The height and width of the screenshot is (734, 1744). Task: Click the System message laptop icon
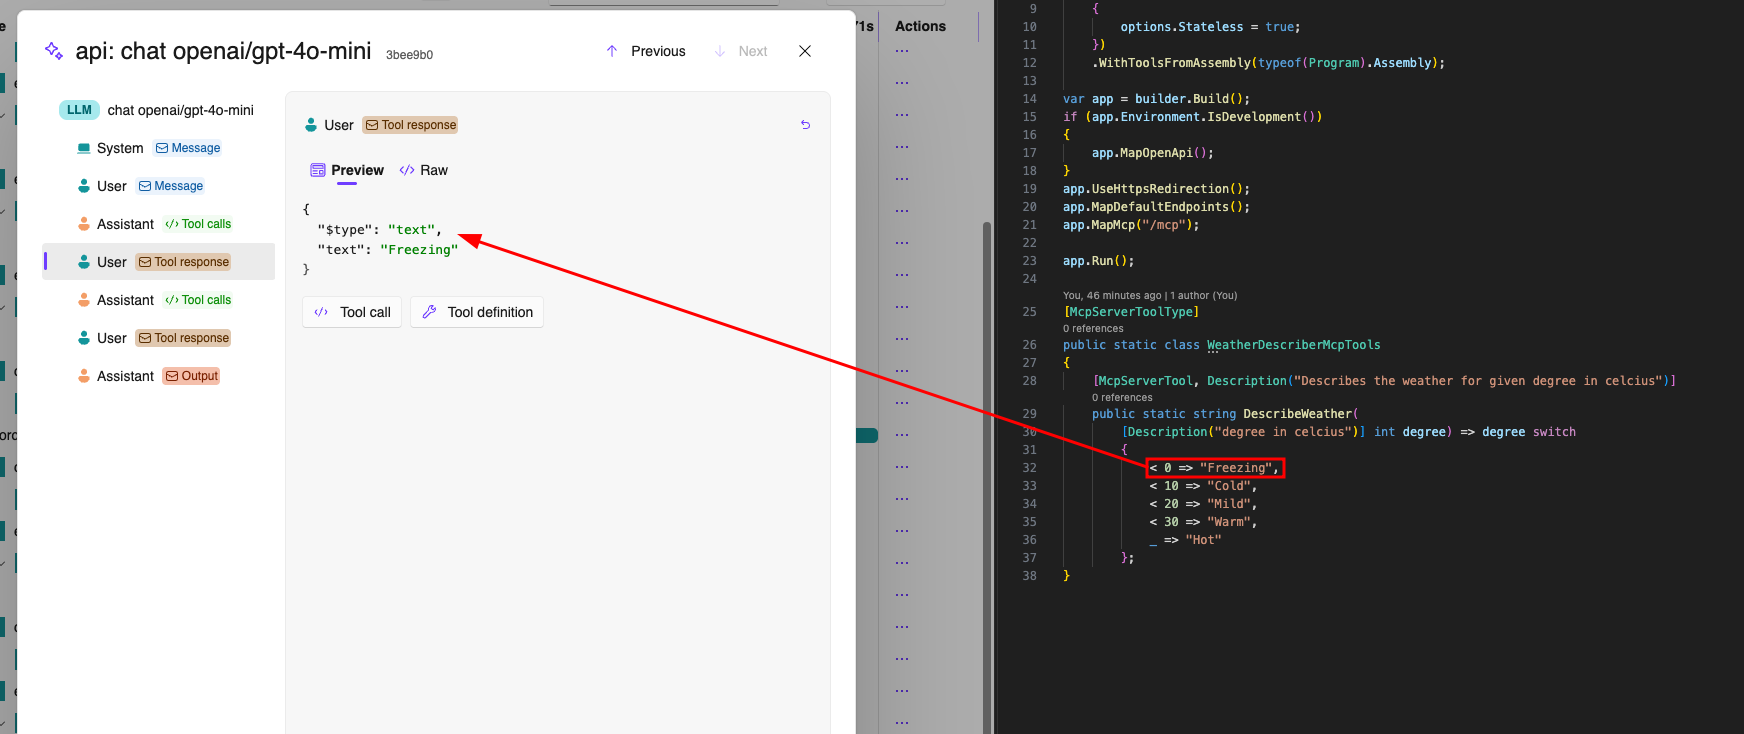tap(84, 148)
